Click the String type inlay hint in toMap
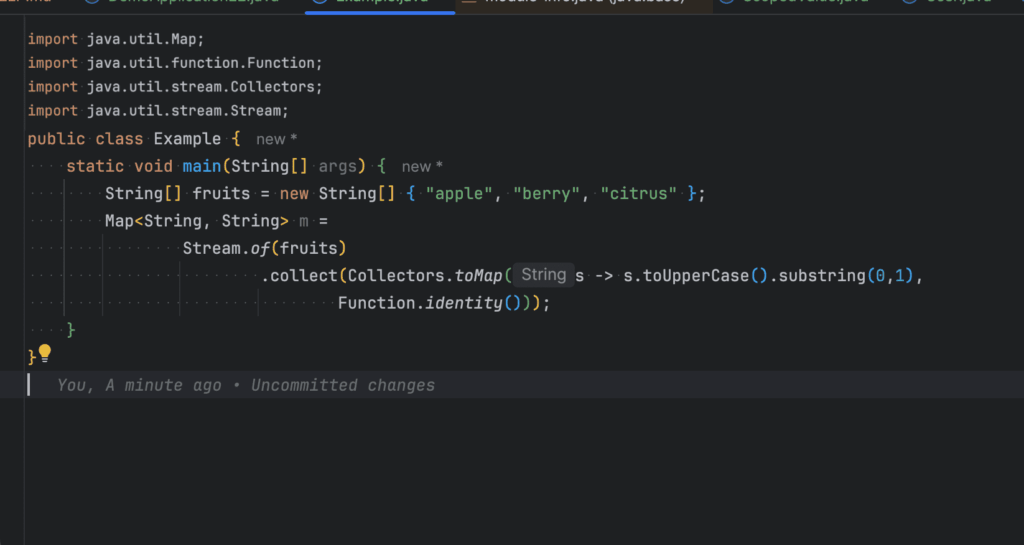1024x545 pixels. (543, 275)
